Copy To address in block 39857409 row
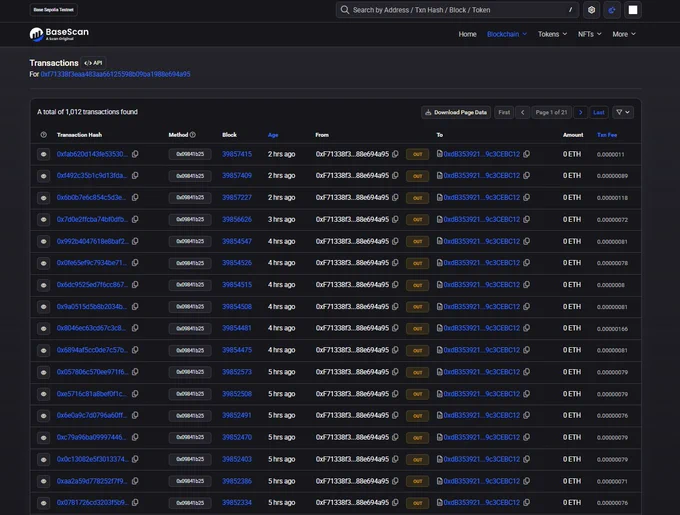This screenshot has width=680, height=515. click(x=526, y=176)
